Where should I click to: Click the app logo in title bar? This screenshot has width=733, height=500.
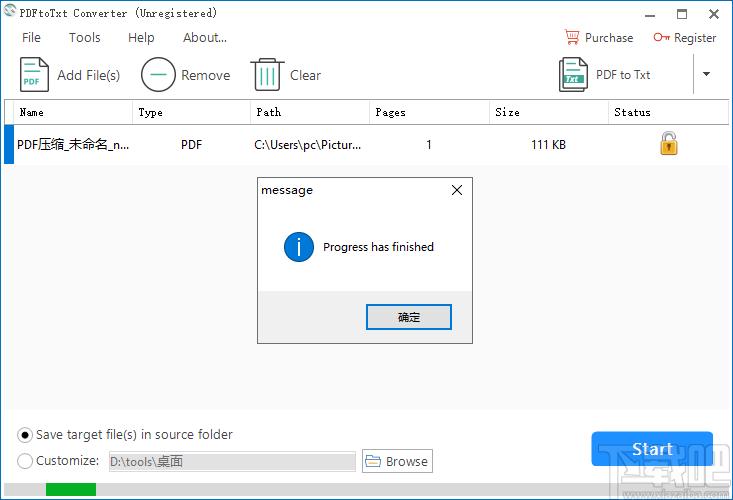(x=9, y=10)
